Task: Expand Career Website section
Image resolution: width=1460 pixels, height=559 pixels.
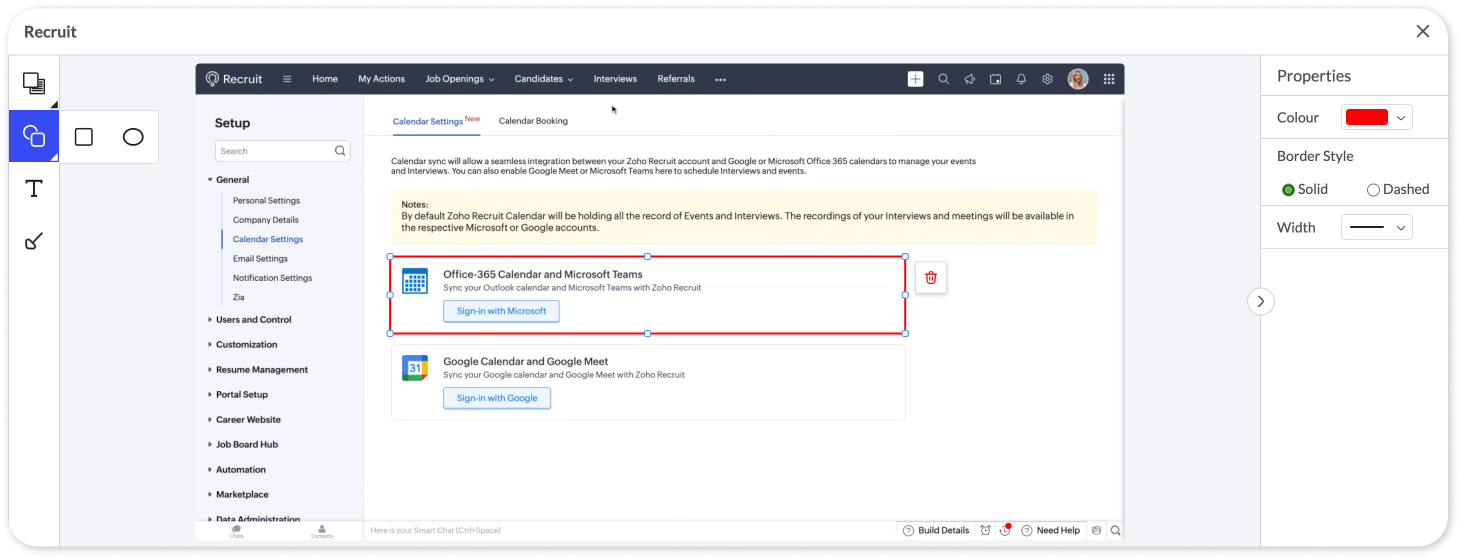Action: [244, 420]
